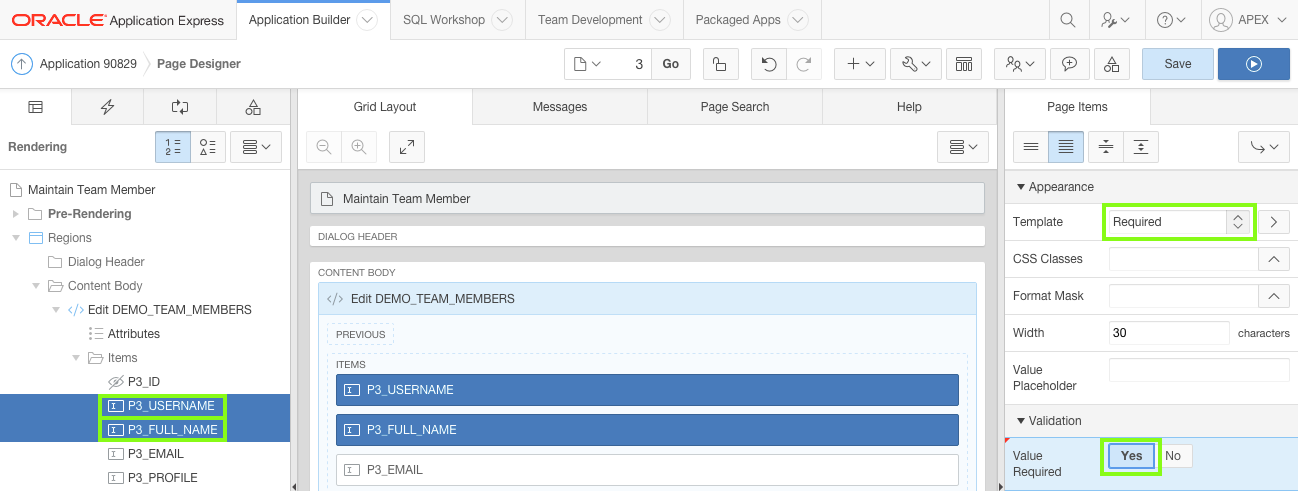This screenshot has width=1298, height=491.
Task: Expand grid layout to full view
Action: 407,147
